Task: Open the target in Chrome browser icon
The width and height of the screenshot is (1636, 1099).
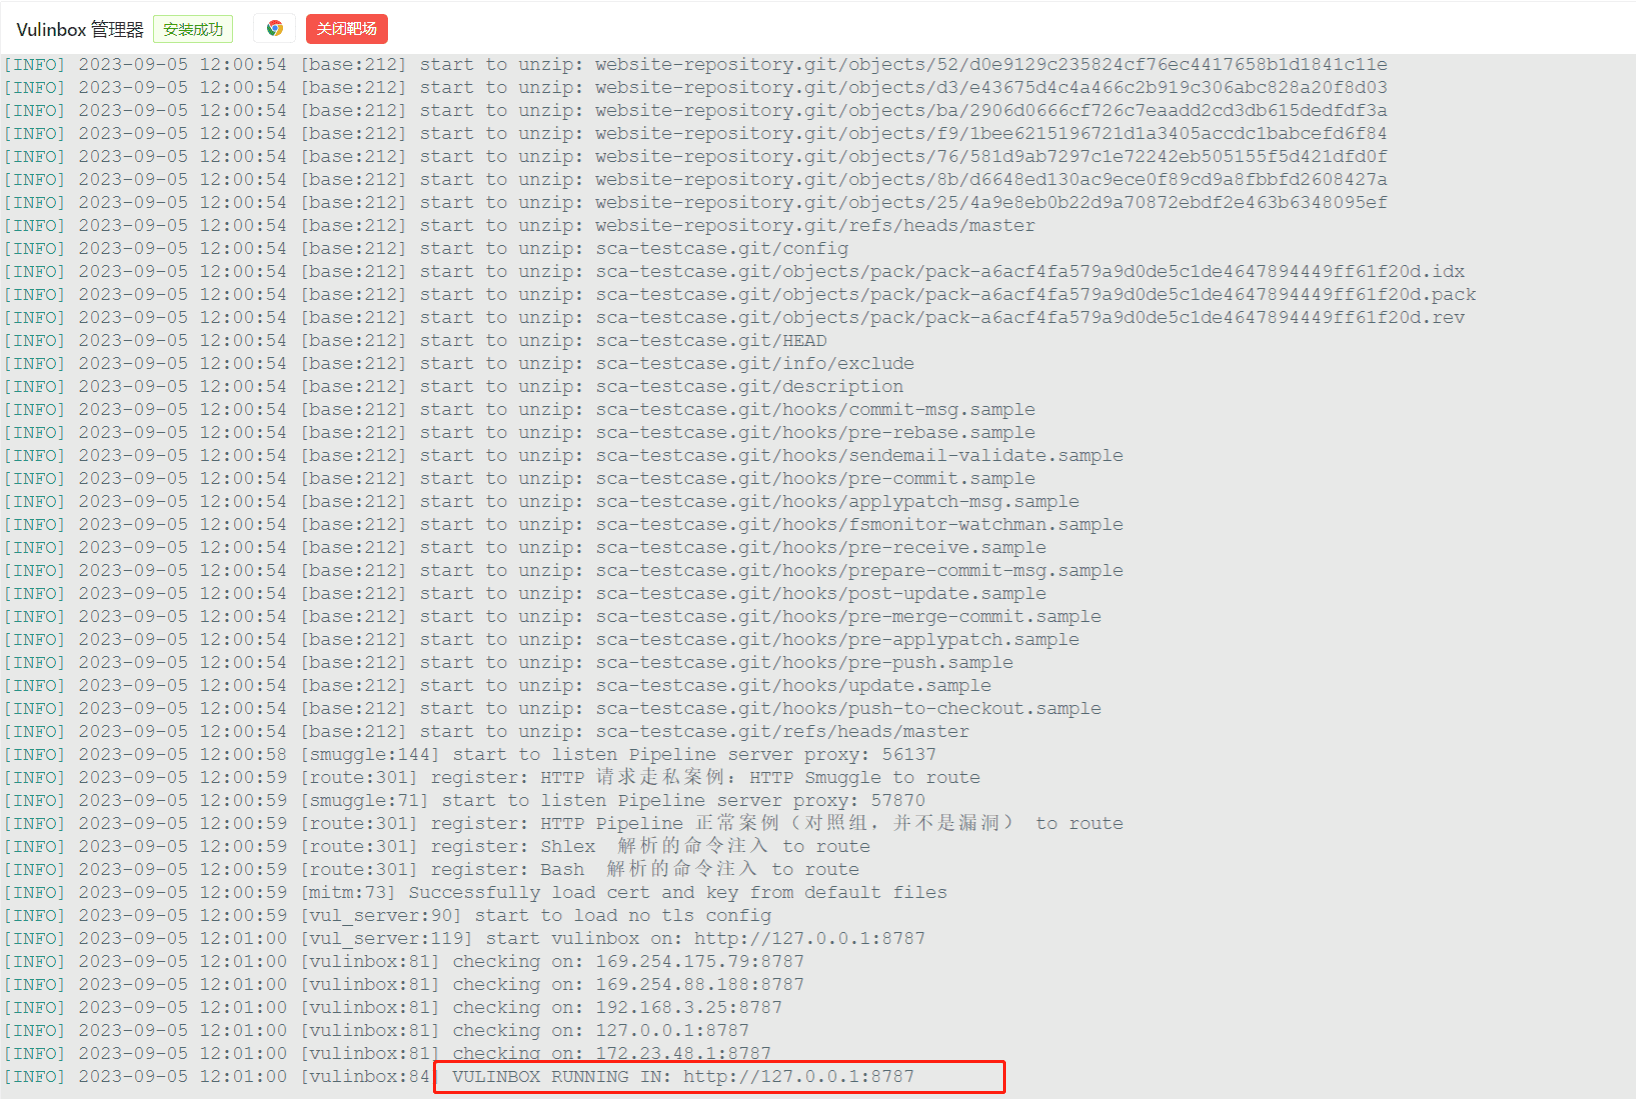Action: point(274,29)
